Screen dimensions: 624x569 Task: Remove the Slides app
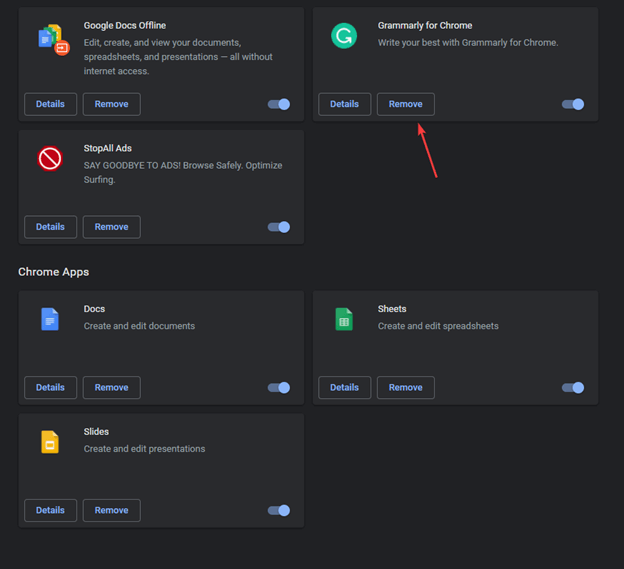click(111, 511)
